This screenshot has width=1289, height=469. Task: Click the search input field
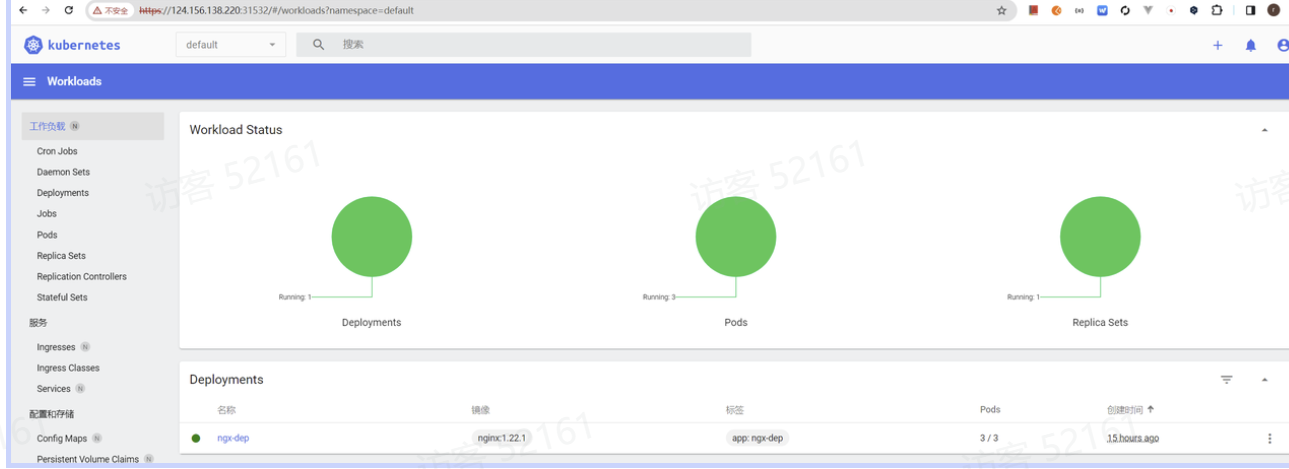coord(540,45)
